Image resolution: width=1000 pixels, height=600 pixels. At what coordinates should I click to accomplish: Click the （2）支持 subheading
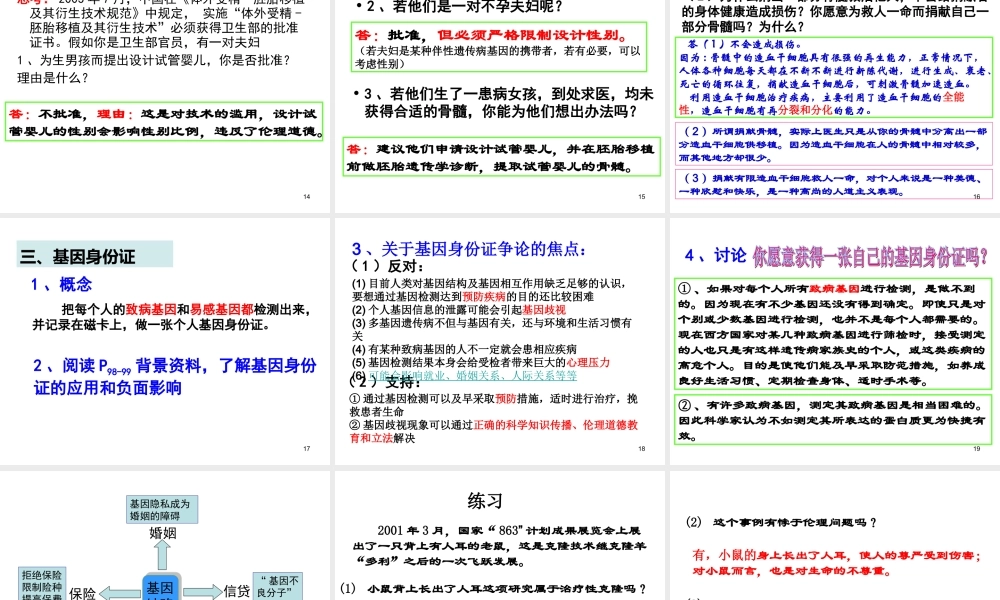coord(385,382)
